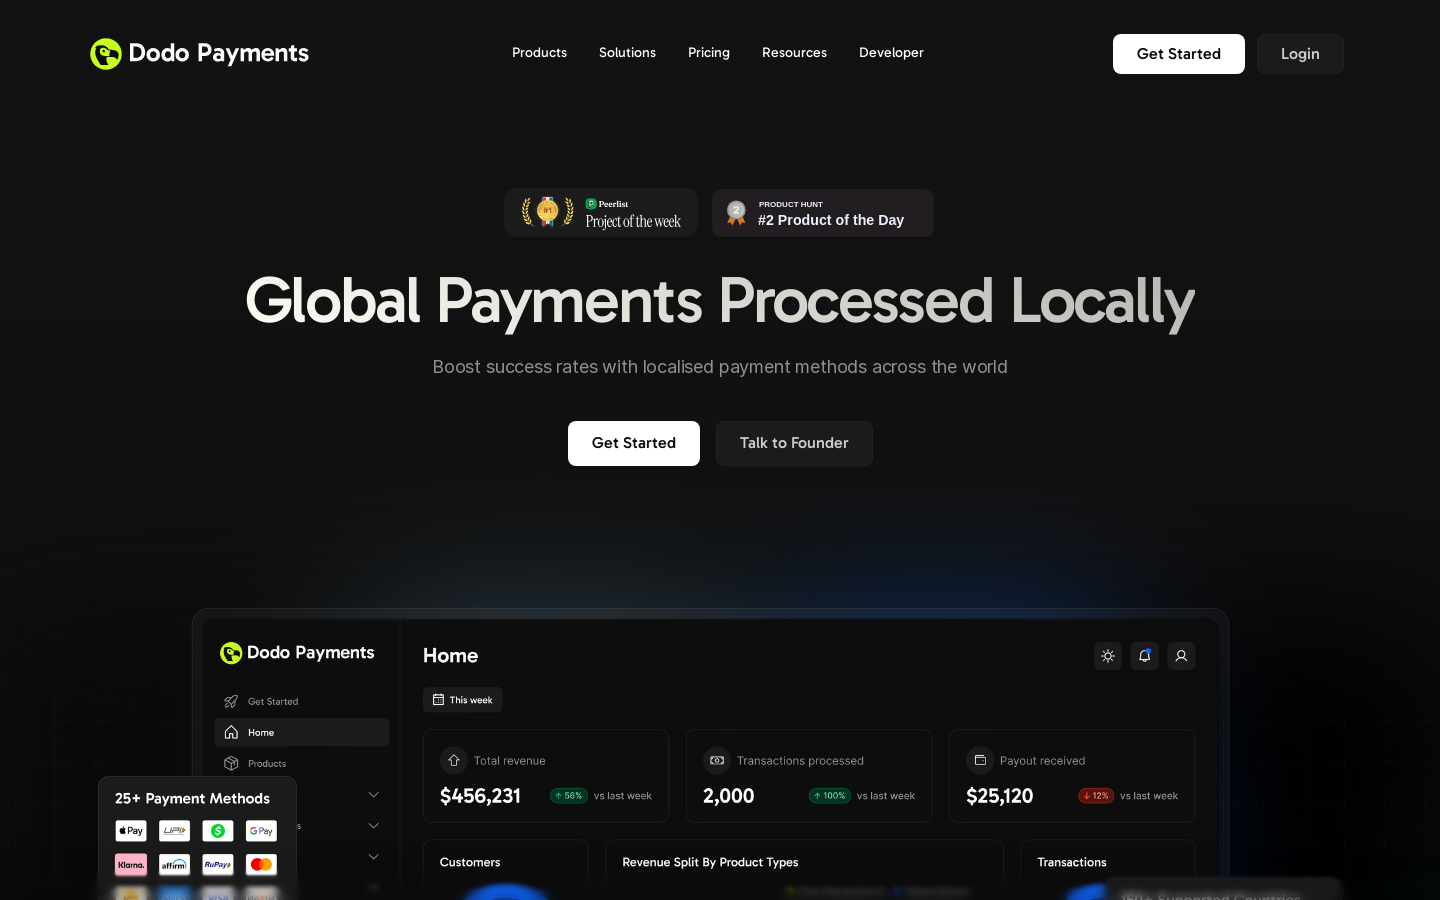Click the 2,000 transactions processed value
Screen dimensions: 1440x900
pyautogui.click(x=729, y=796)
